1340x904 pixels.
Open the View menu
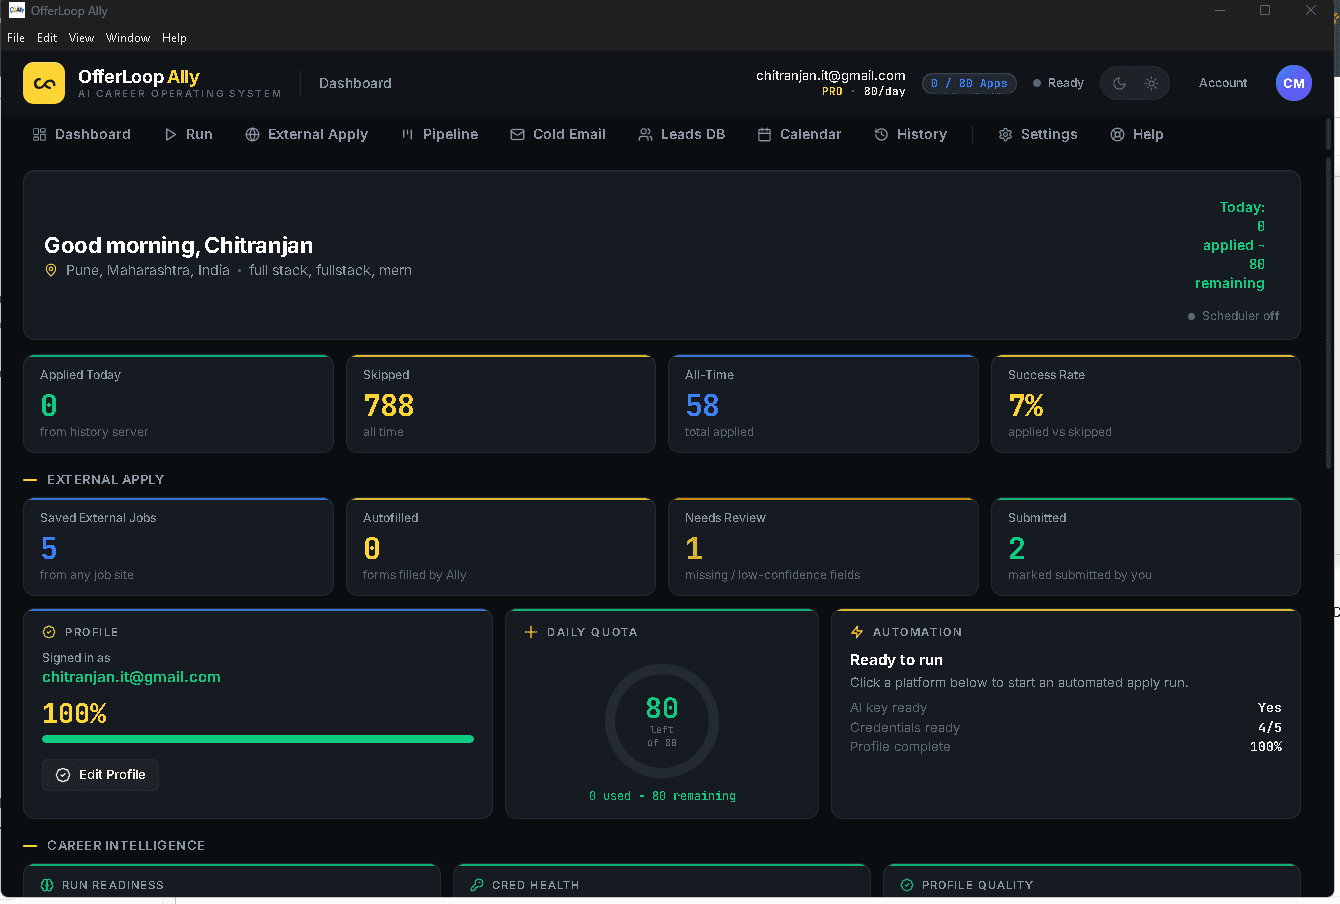pyautogui.click(x=81, y=38)
